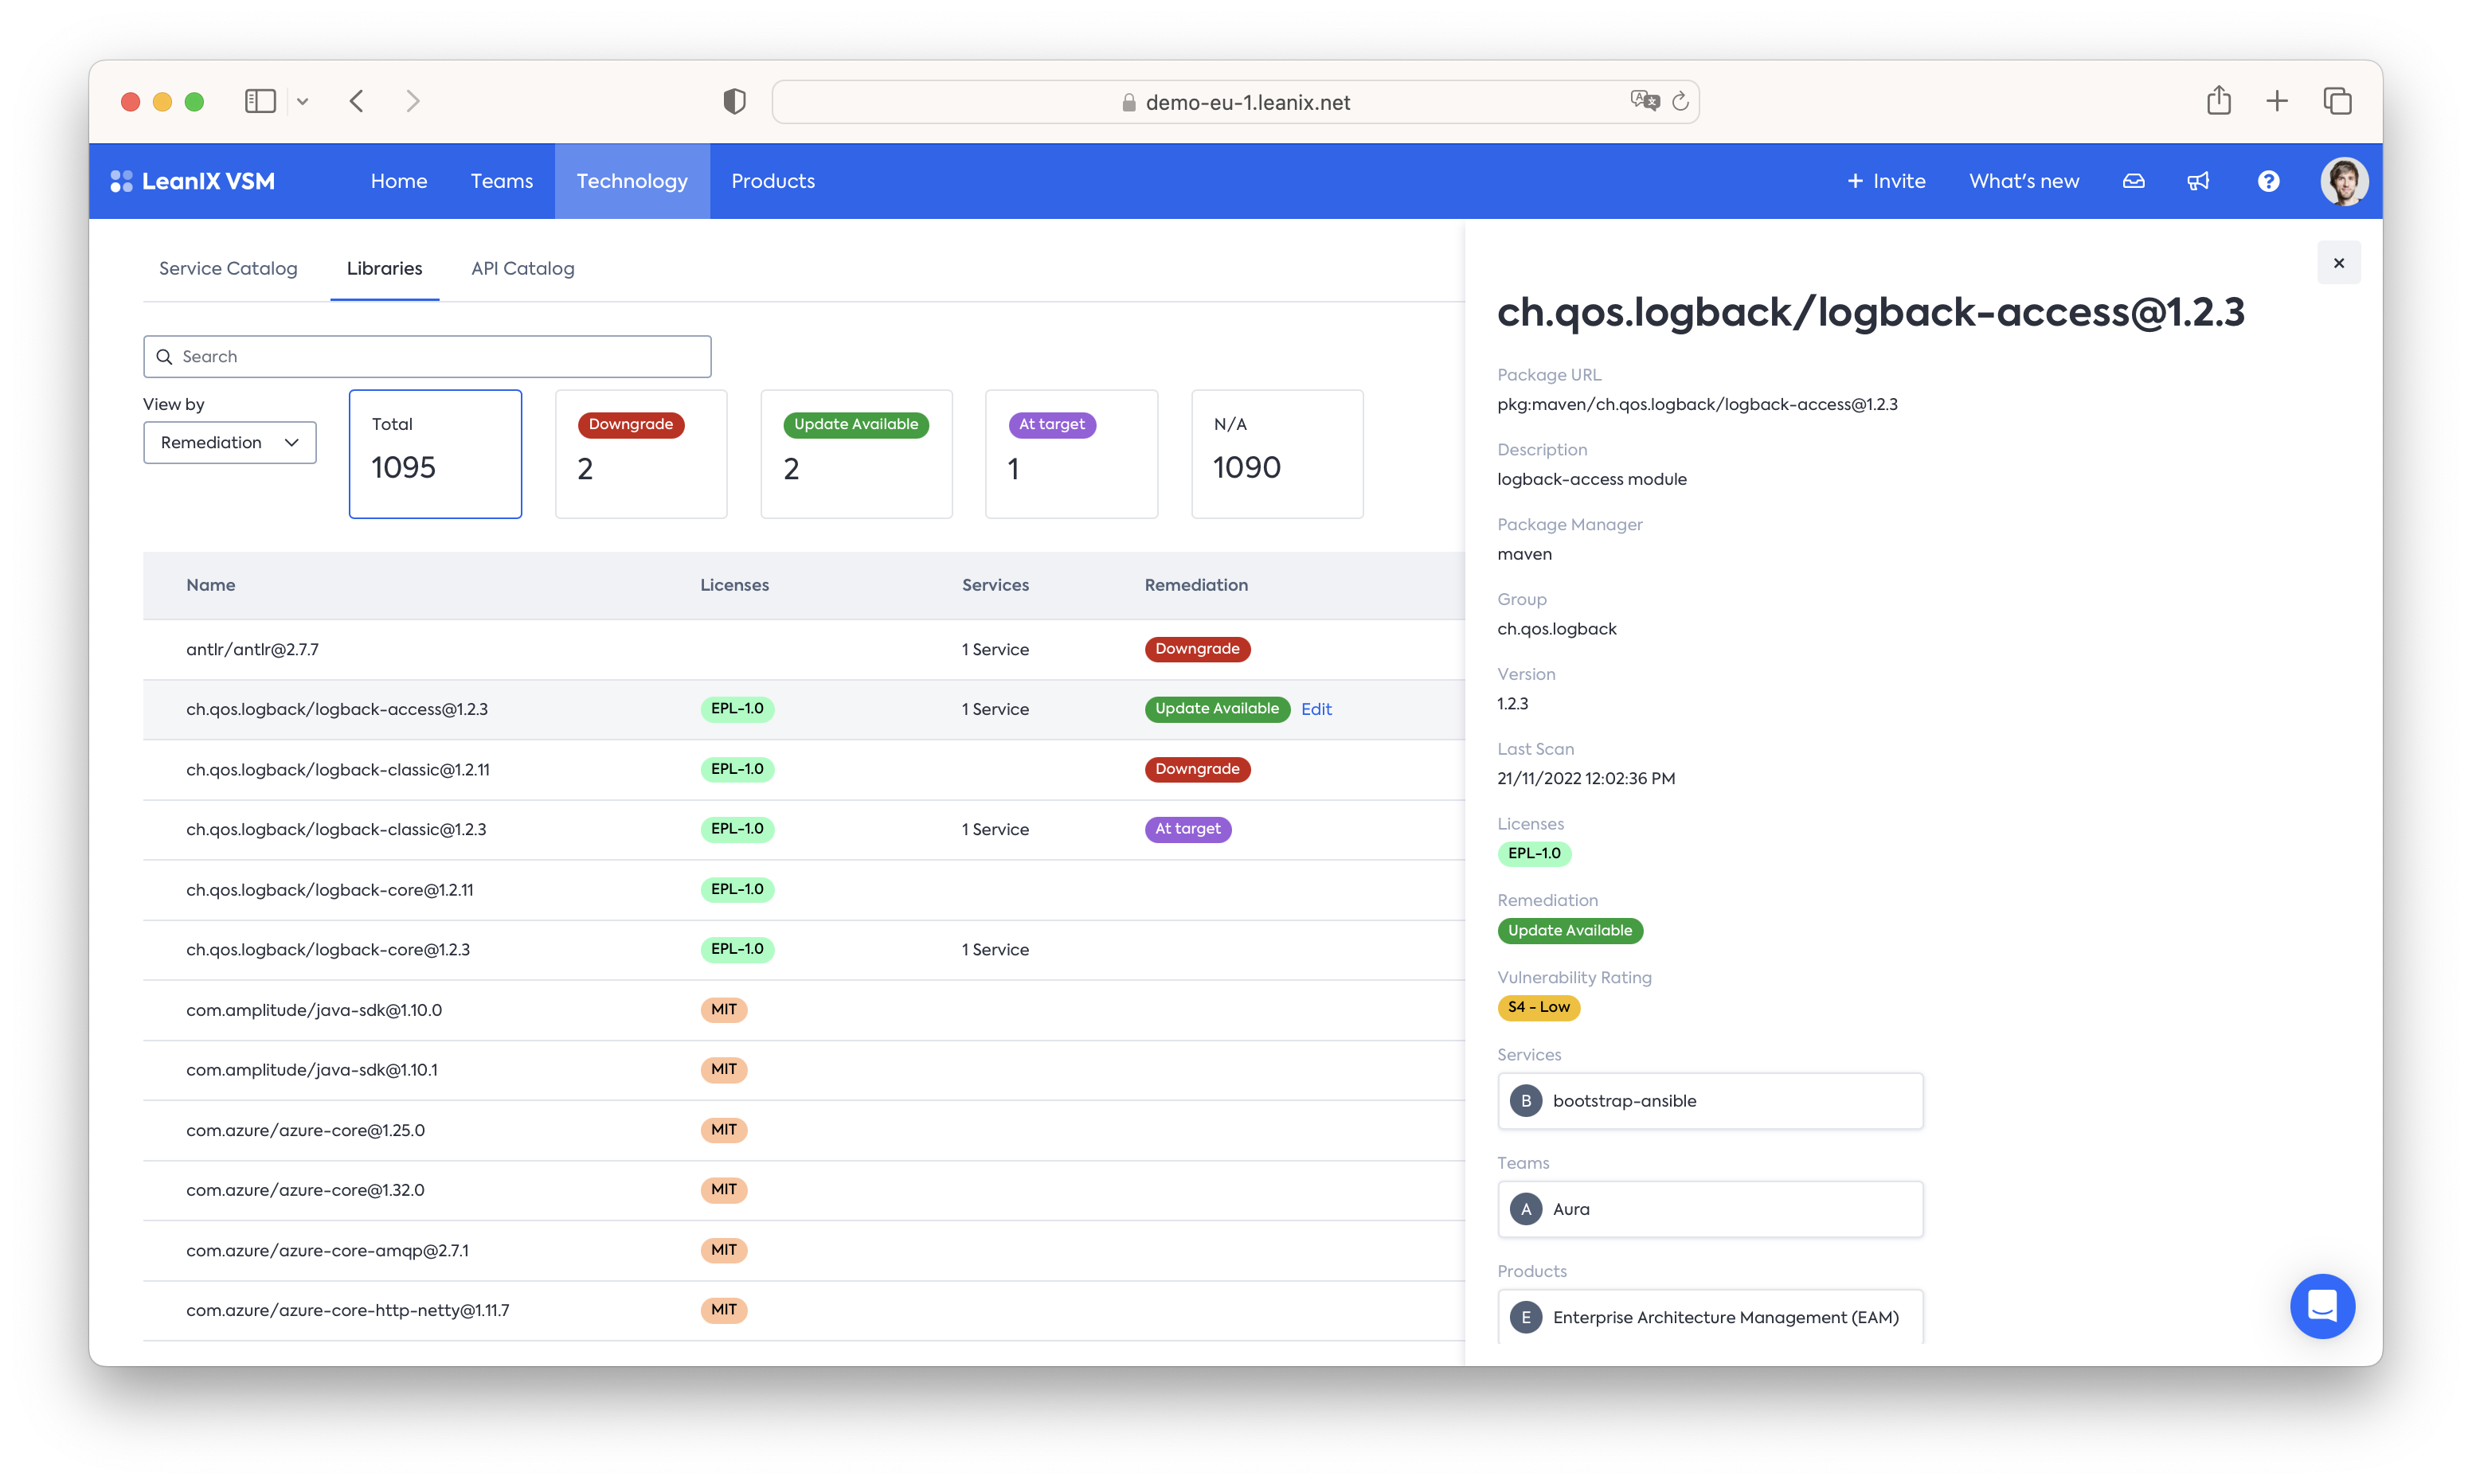Open the Products menu item
The width and height of the screenshot is (2472, 1484).
coord(772,181)
